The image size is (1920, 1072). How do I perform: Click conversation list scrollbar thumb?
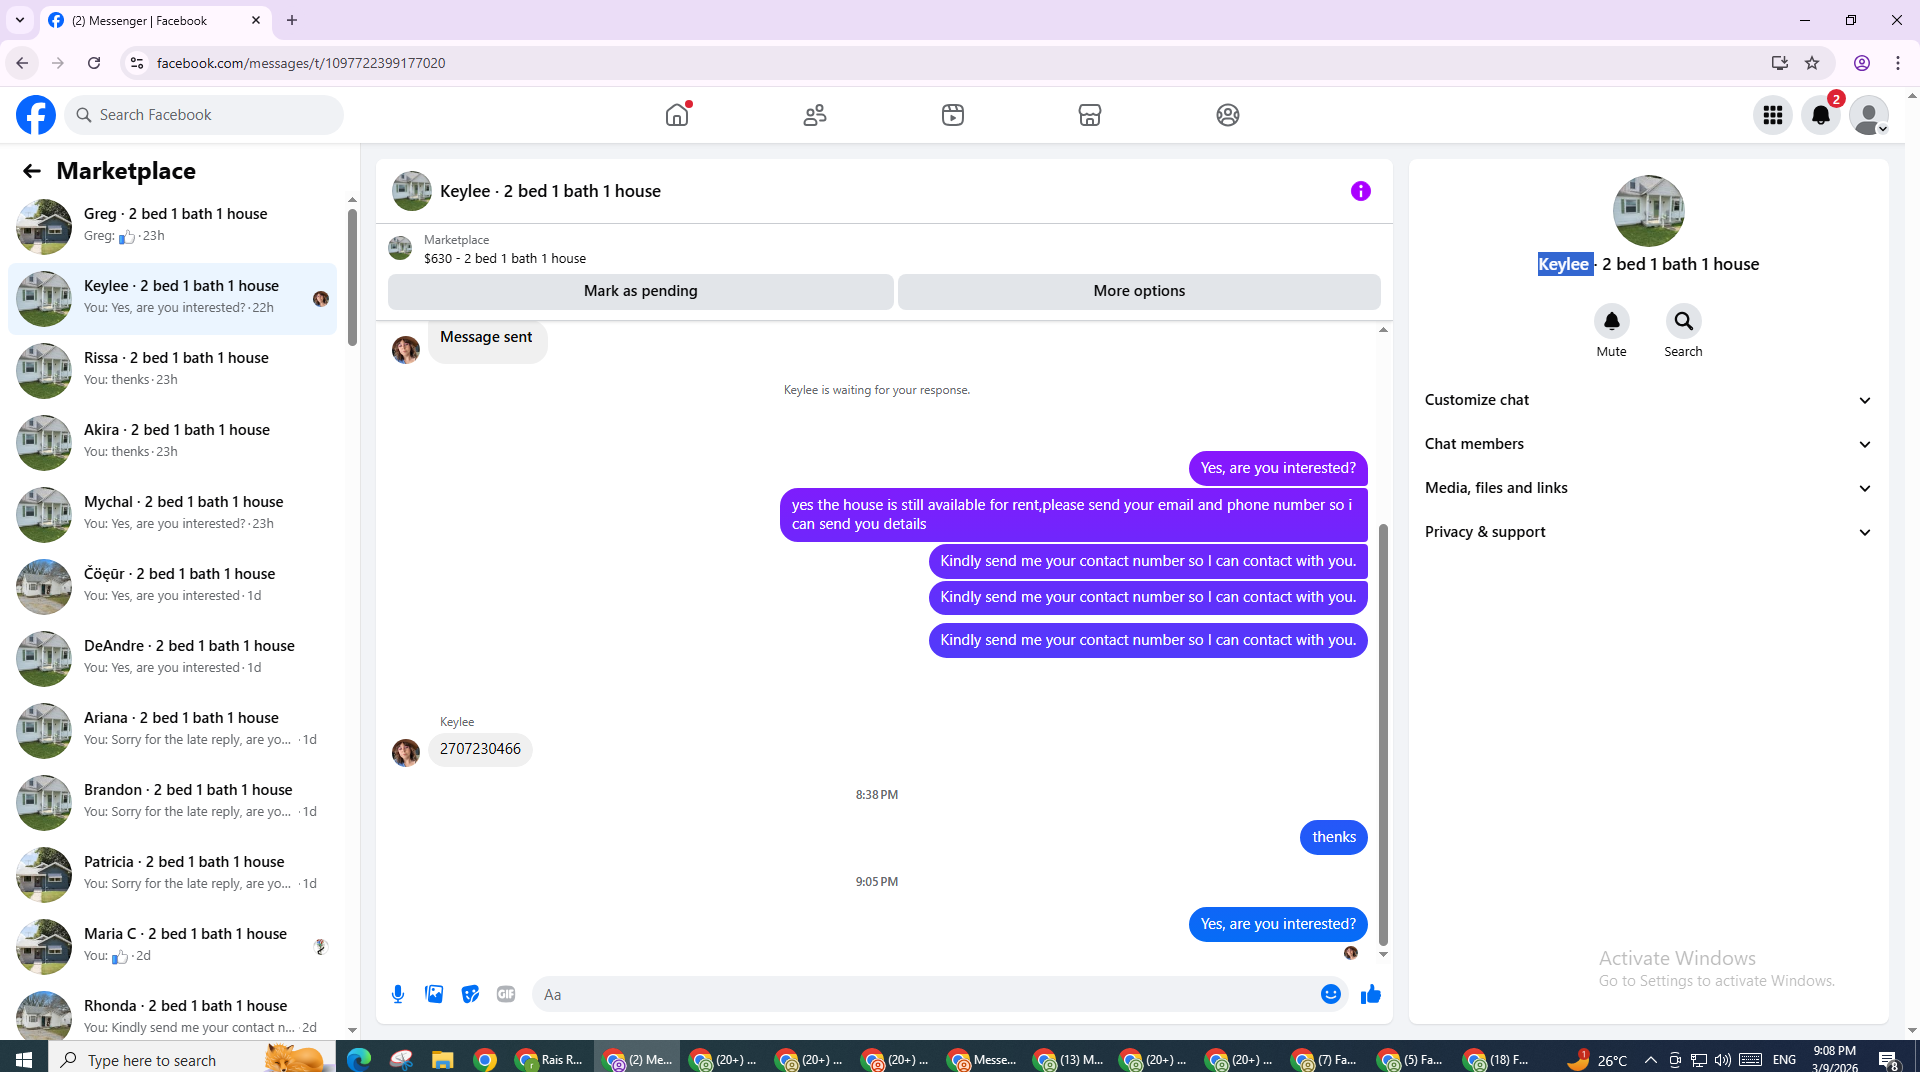coord(352,277)
